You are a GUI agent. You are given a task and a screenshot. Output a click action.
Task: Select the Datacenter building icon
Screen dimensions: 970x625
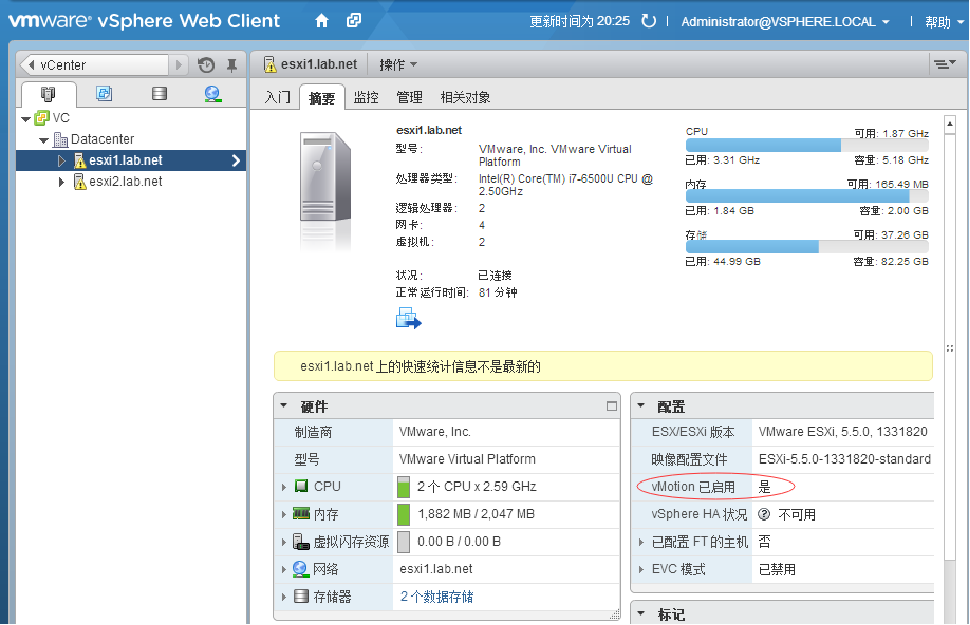(61, 140)
